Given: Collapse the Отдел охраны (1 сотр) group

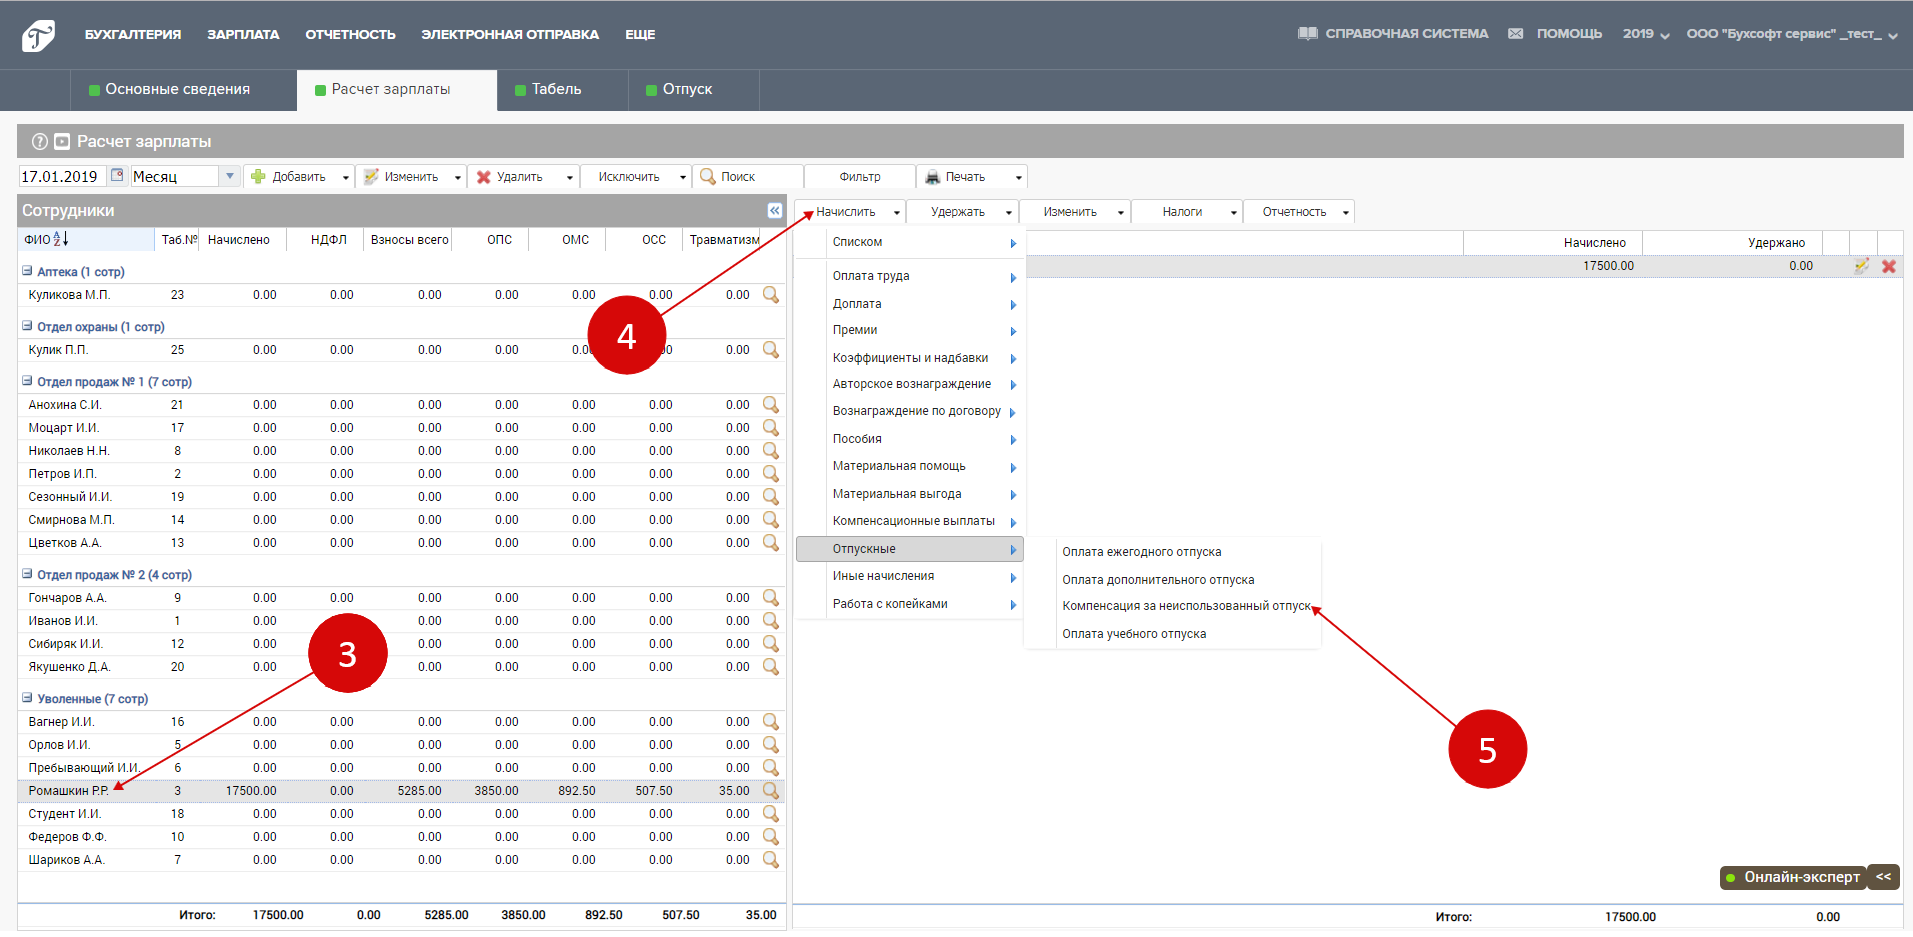Looking at the screenshot, I should pyautogui.click(x=27, y=326).
